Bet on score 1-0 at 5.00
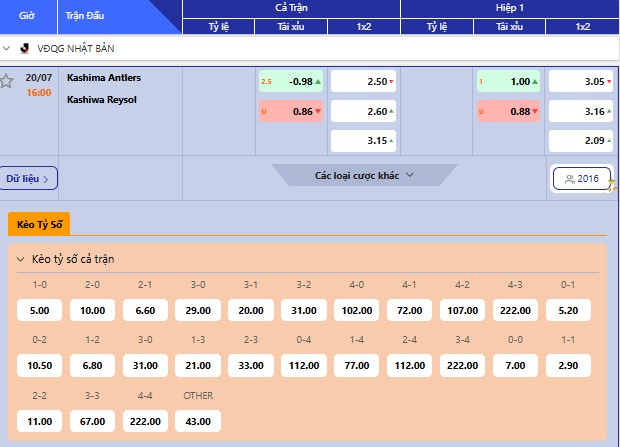The image size is (620, 447). pos(40,310)
